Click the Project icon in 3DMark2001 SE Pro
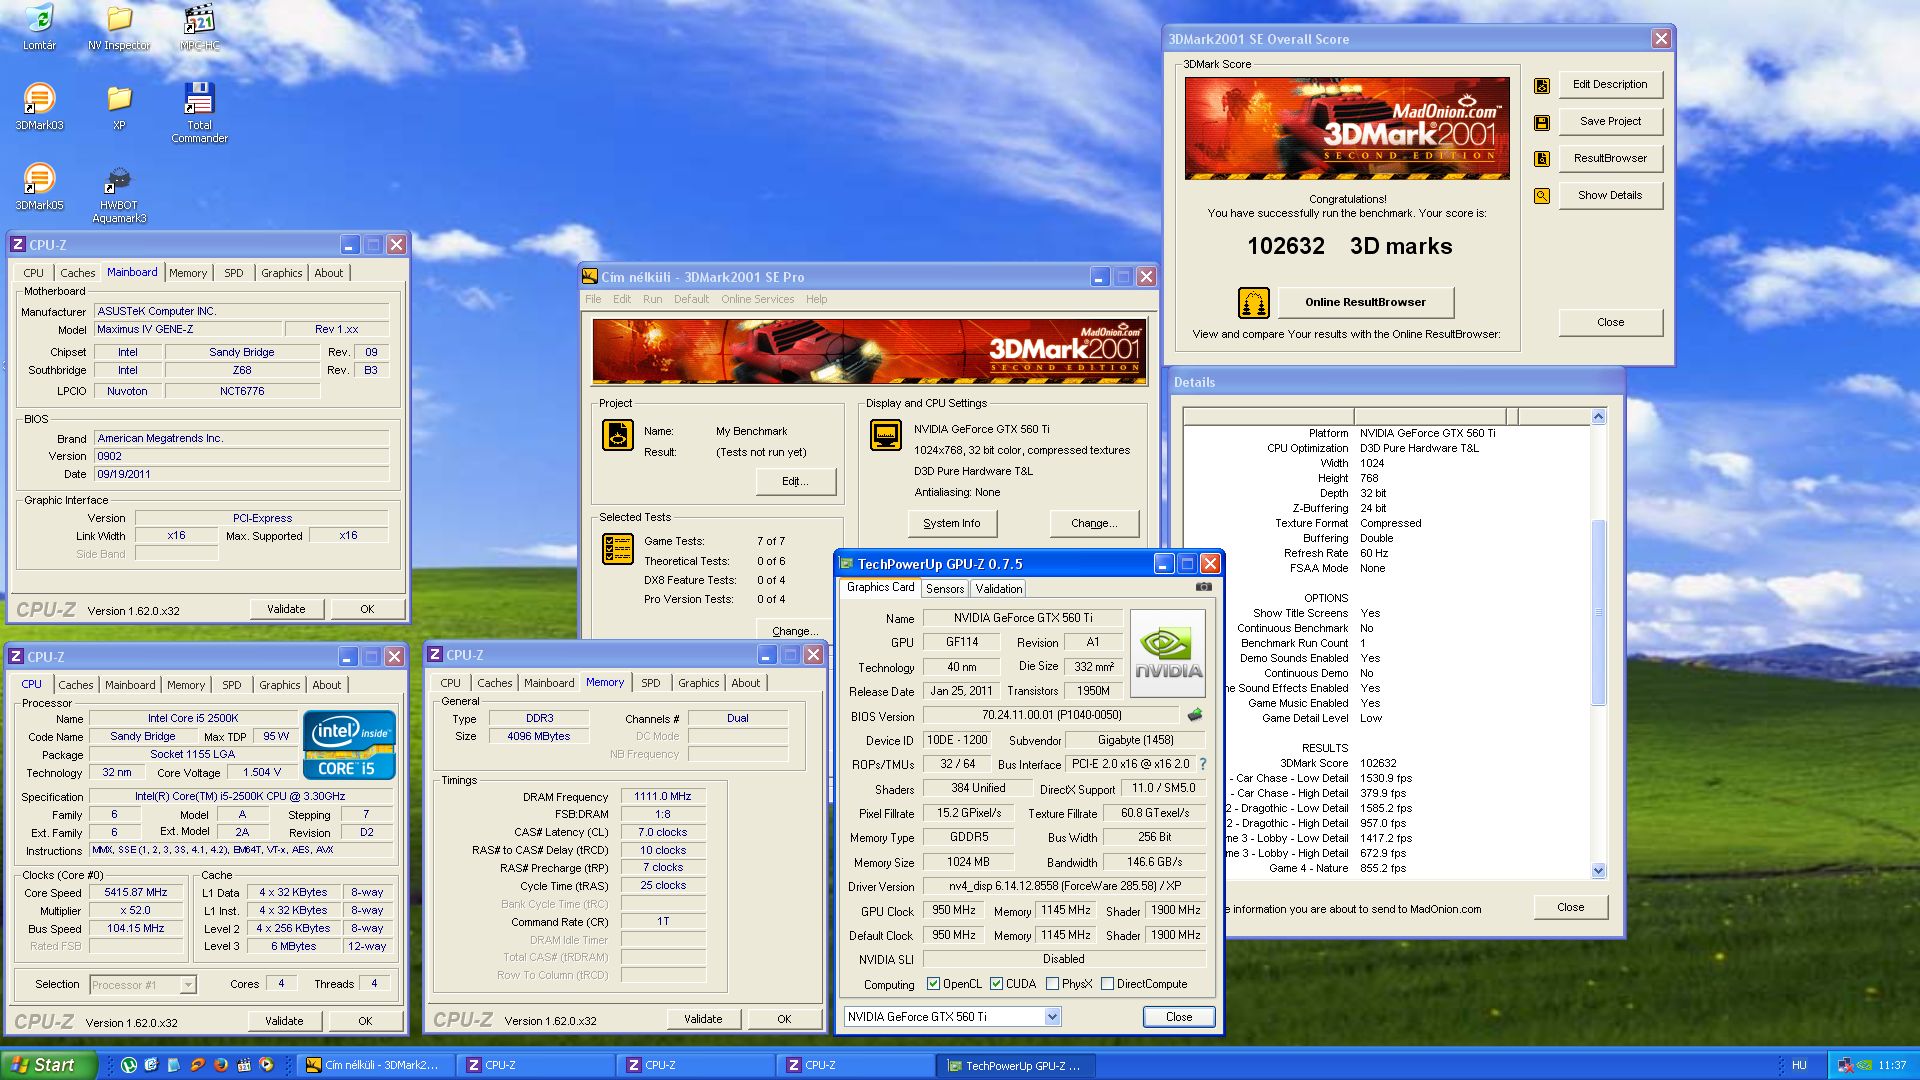1920x1080 pixels. [x=617, y=435]
